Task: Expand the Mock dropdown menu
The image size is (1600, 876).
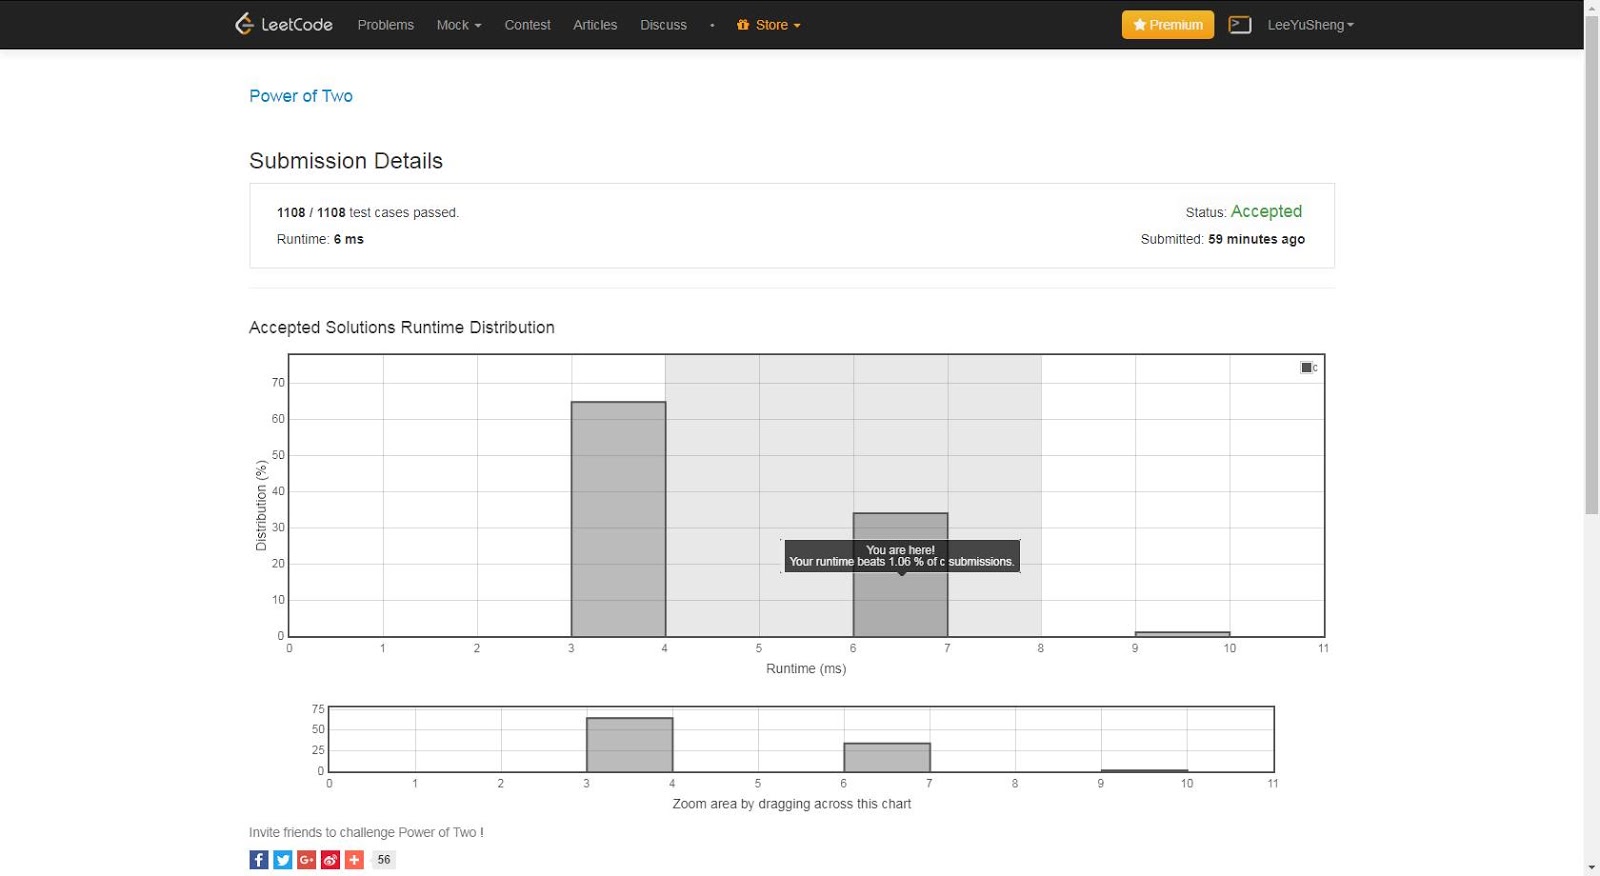Action: [458, 25]
